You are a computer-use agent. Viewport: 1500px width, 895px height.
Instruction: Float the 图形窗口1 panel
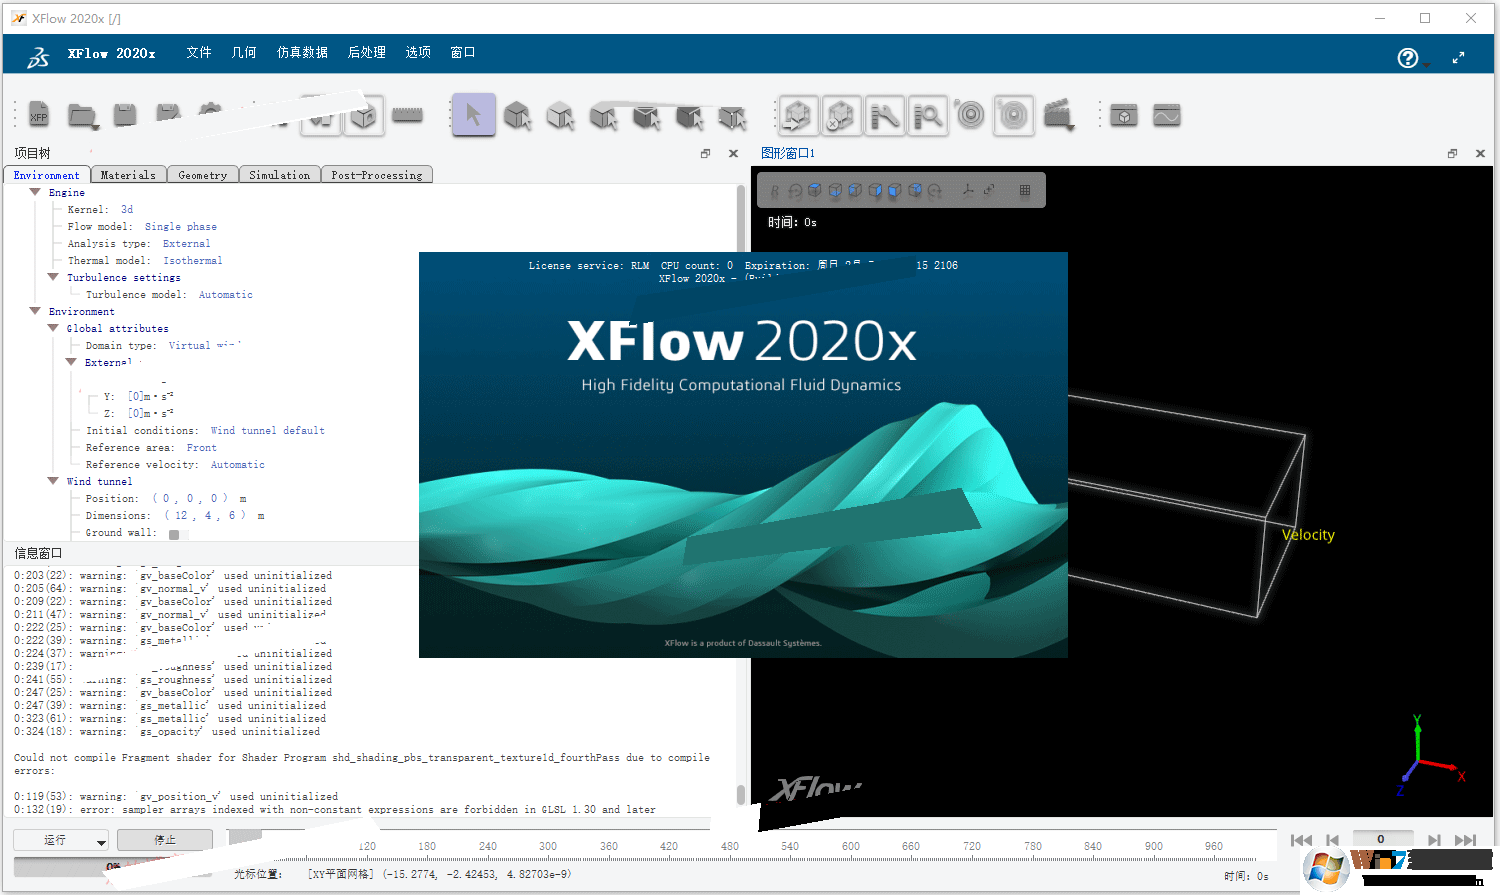pyautogui.click(x=1452, y=153)
